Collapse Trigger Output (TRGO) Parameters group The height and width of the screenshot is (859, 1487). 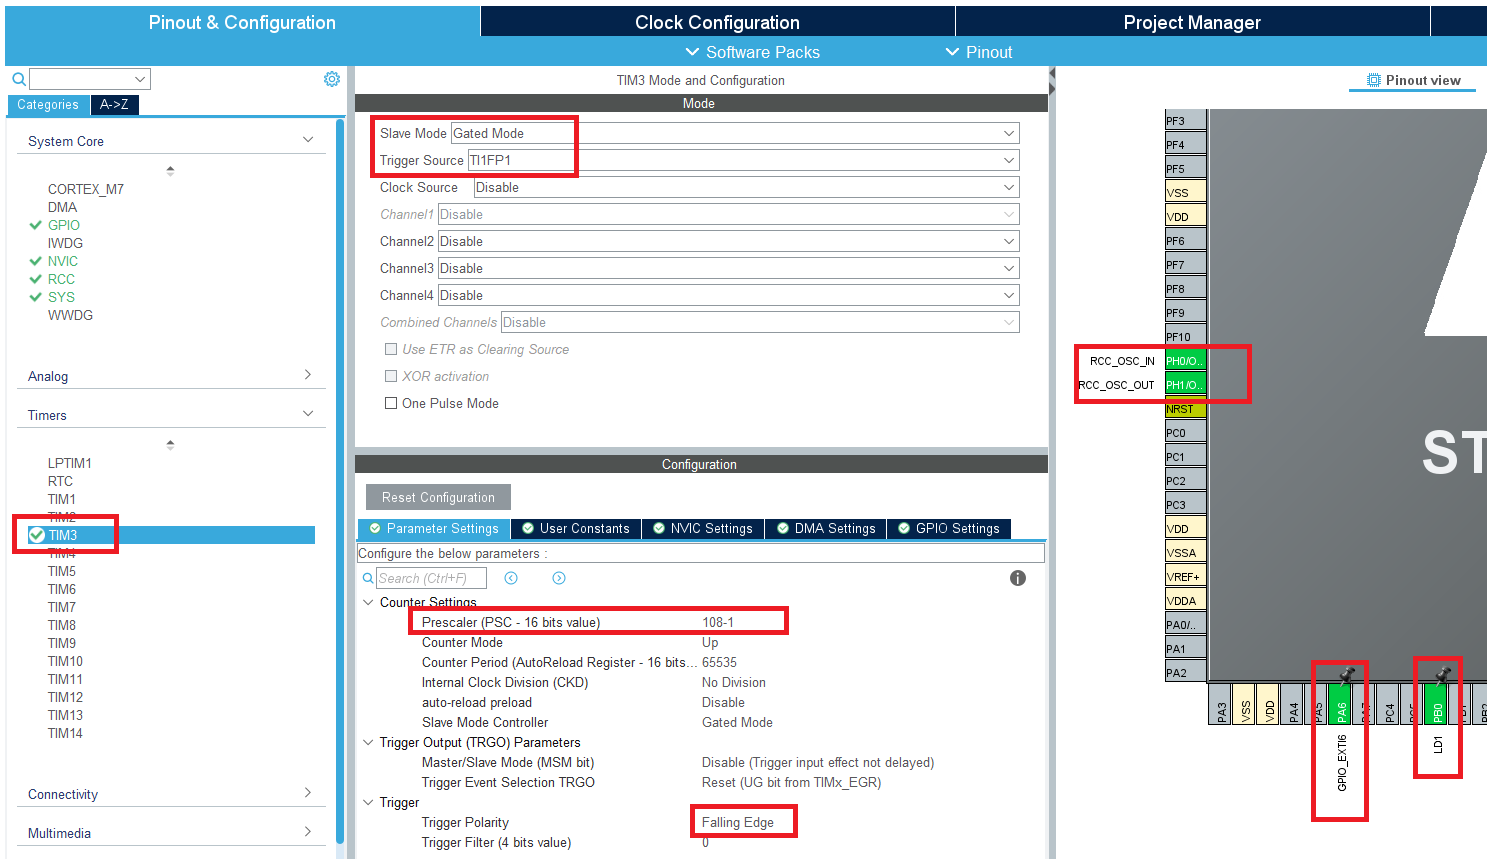[x=368, y=742]
